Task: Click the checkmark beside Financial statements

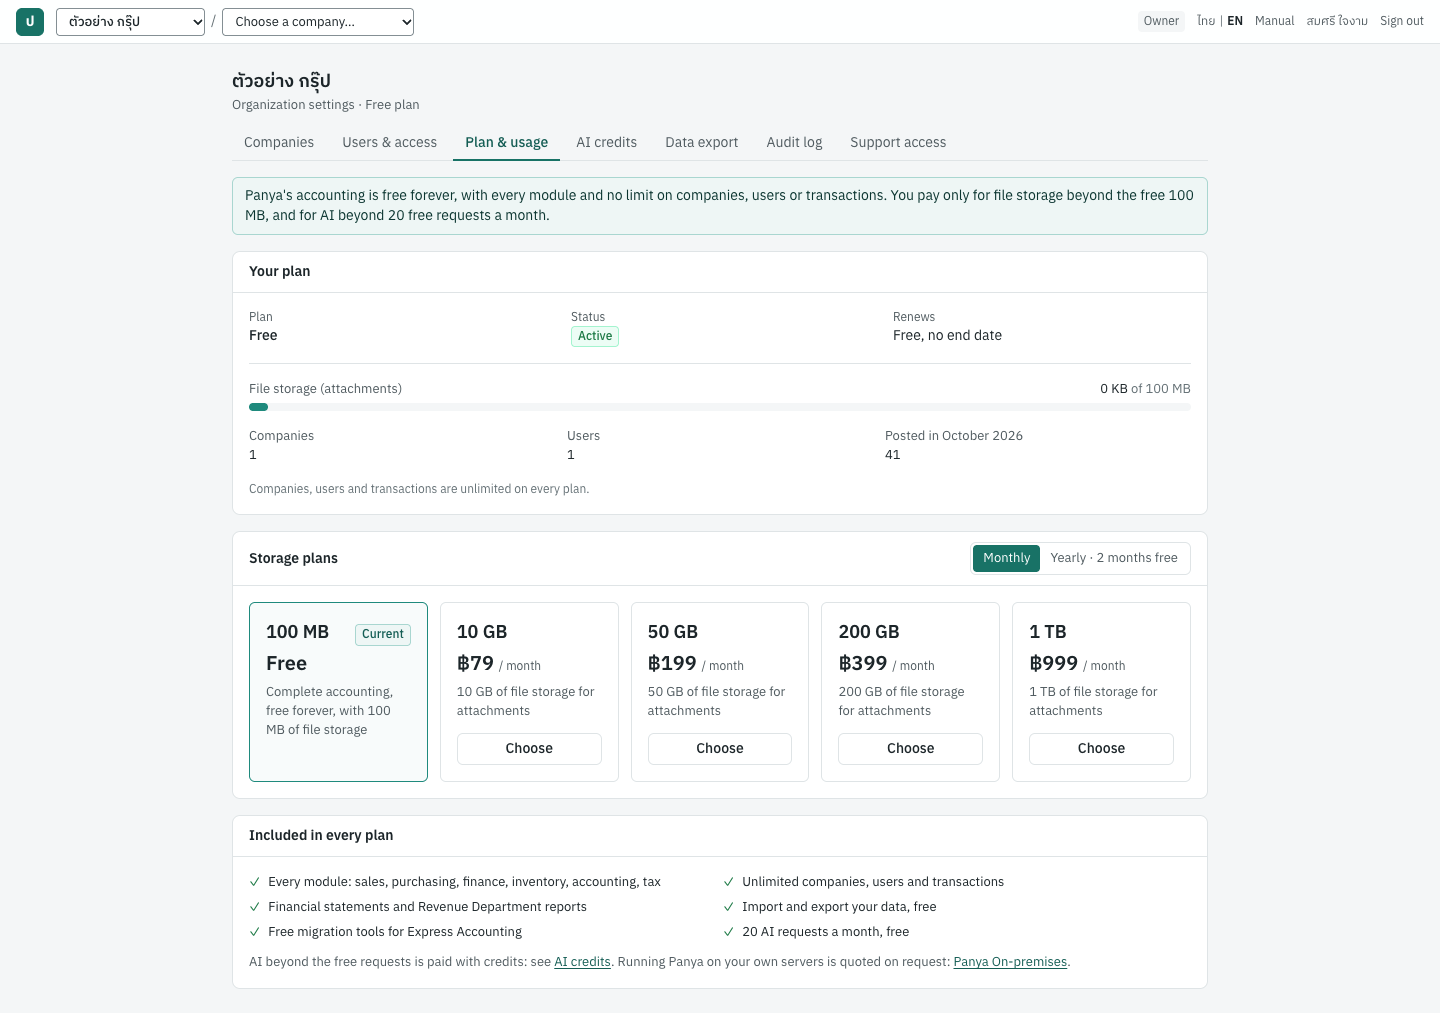Action: 255,907
